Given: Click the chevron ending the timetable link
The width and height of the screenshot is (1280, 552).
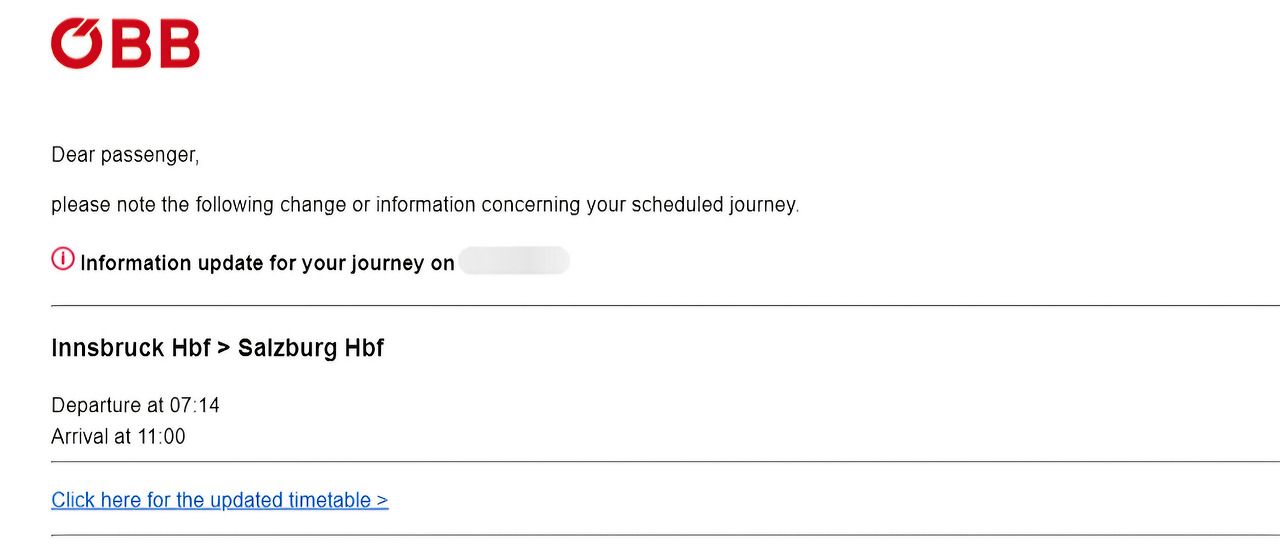Looking at the screenshot, I should 382,501.
